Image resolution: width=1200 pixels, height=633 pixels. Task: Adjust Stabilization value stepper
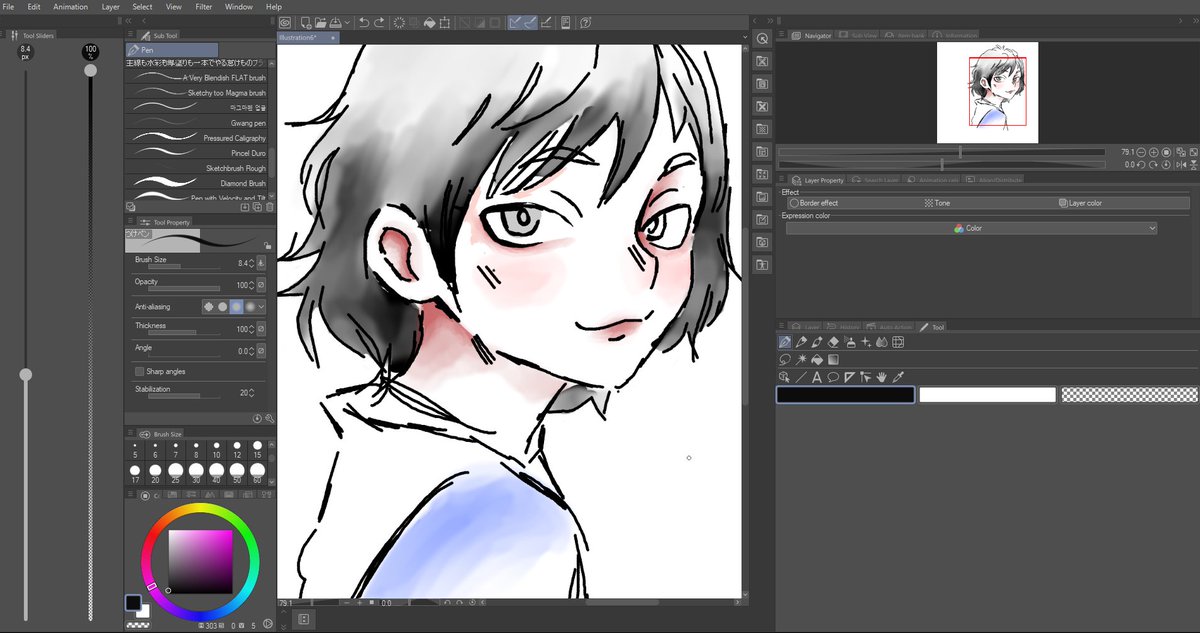(251, 393)
